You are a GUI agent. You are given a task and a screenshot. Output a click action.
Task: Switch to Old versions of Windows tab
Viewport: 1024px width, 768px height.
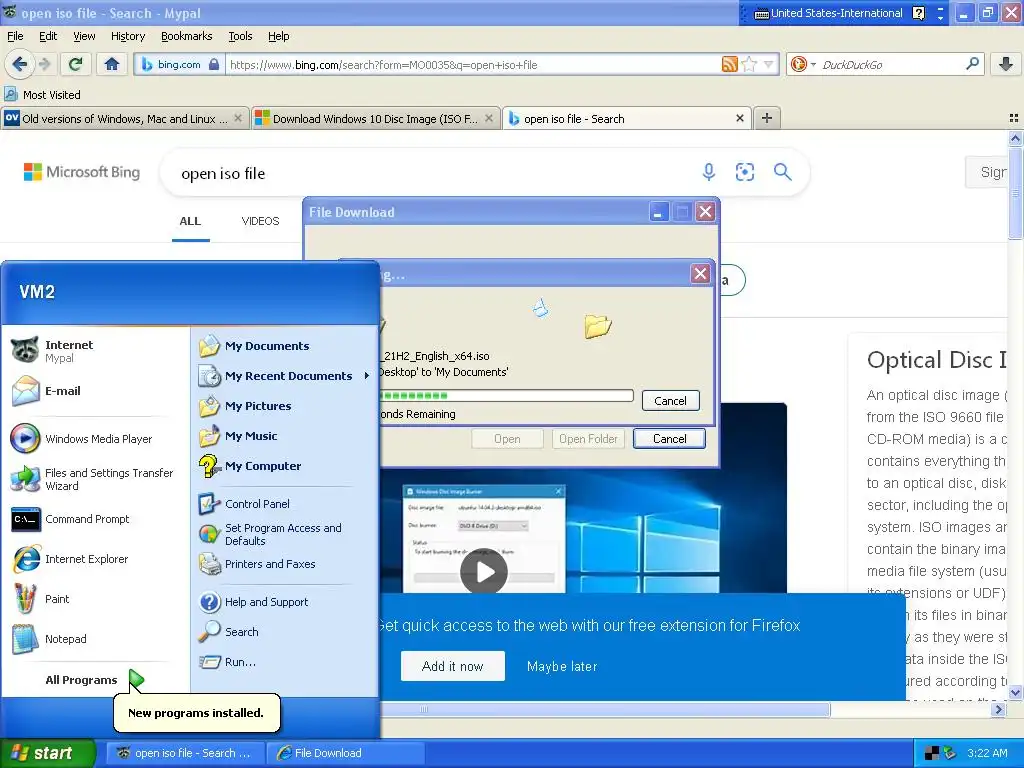[125, 118]
